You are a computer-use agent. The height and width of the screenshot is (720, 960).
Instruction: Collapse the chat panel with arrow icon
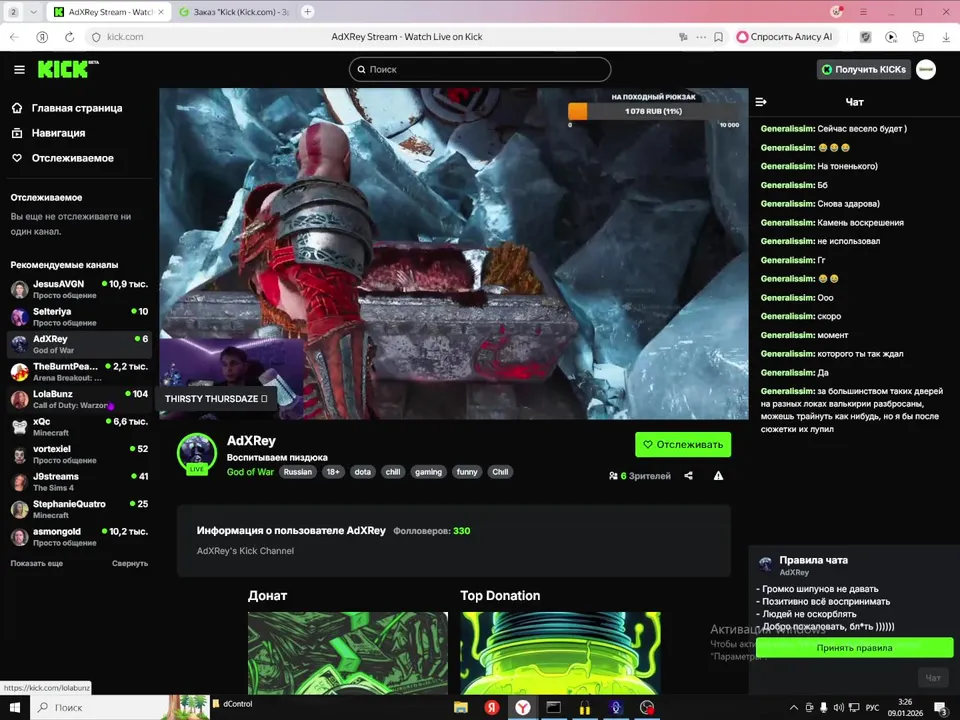[x=761, y=102]
